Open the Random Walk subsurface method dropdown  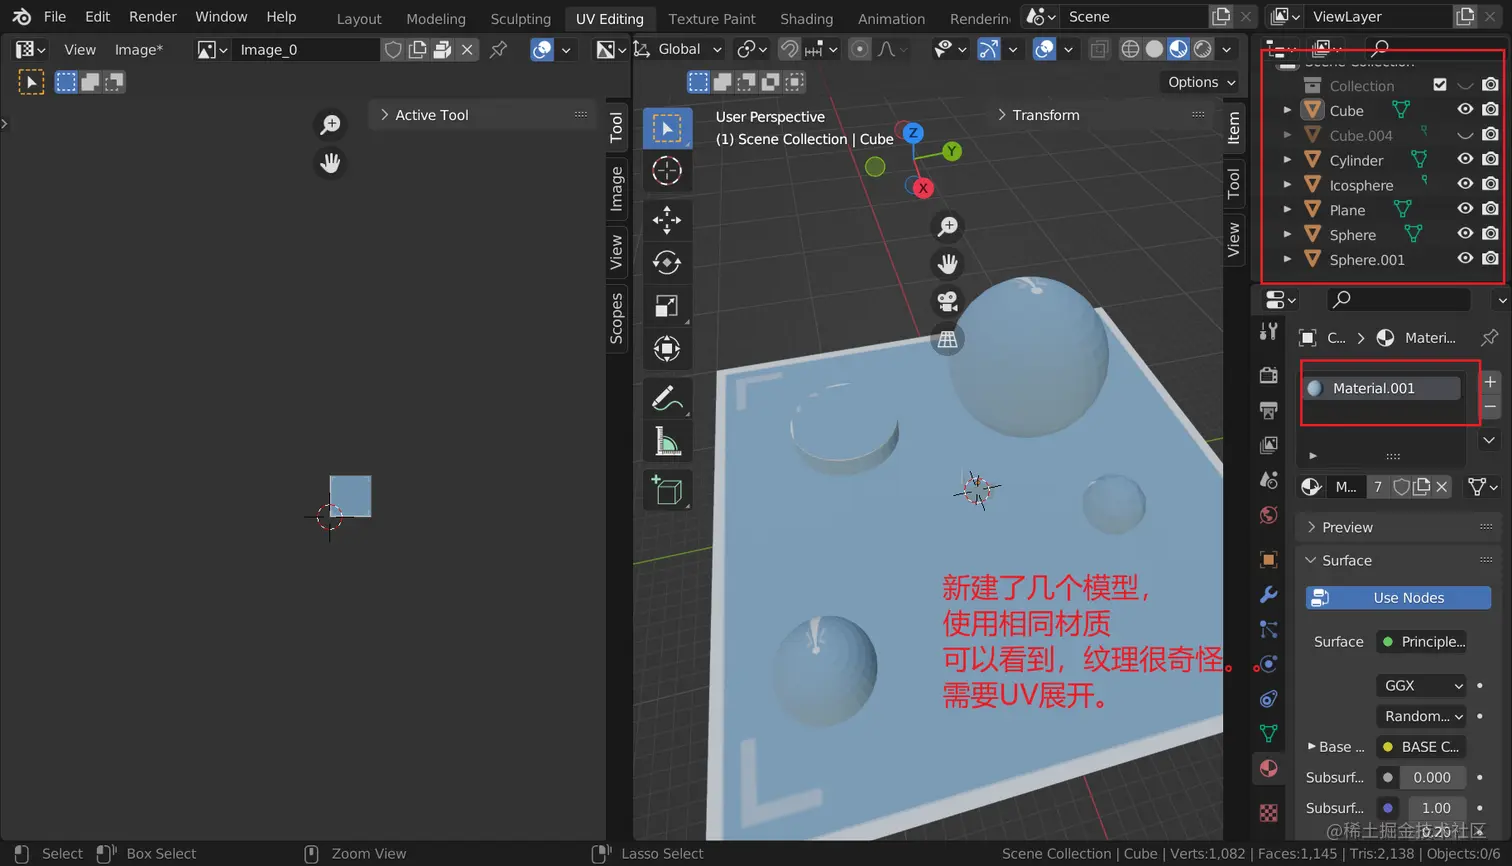point(1423,716)
